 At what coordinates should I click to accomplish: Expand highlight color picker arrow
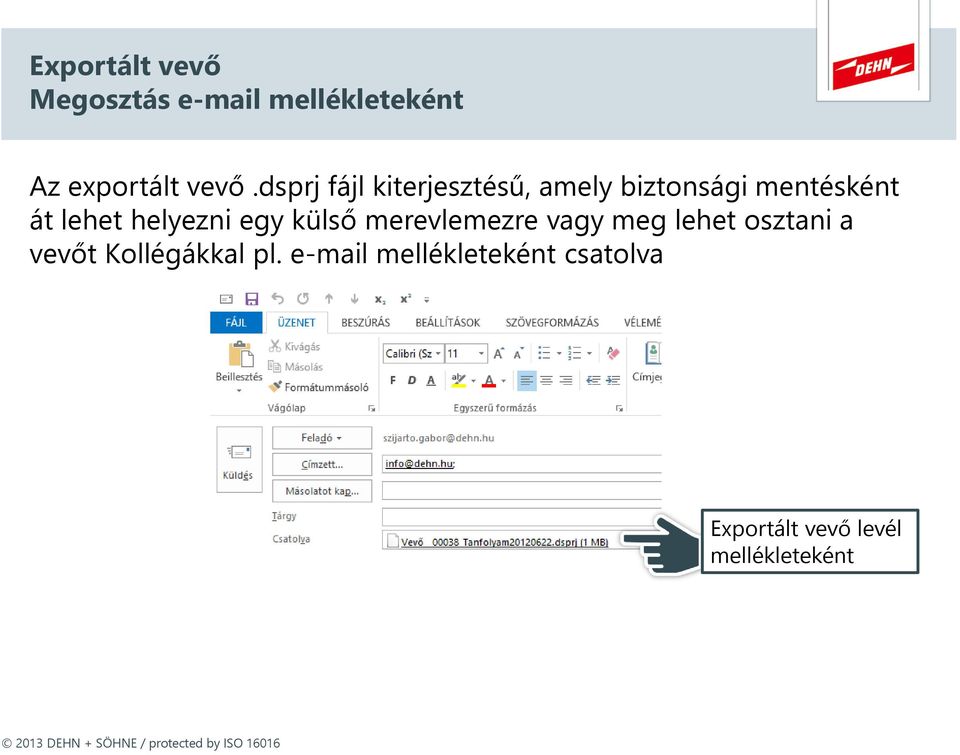(473, 381)
